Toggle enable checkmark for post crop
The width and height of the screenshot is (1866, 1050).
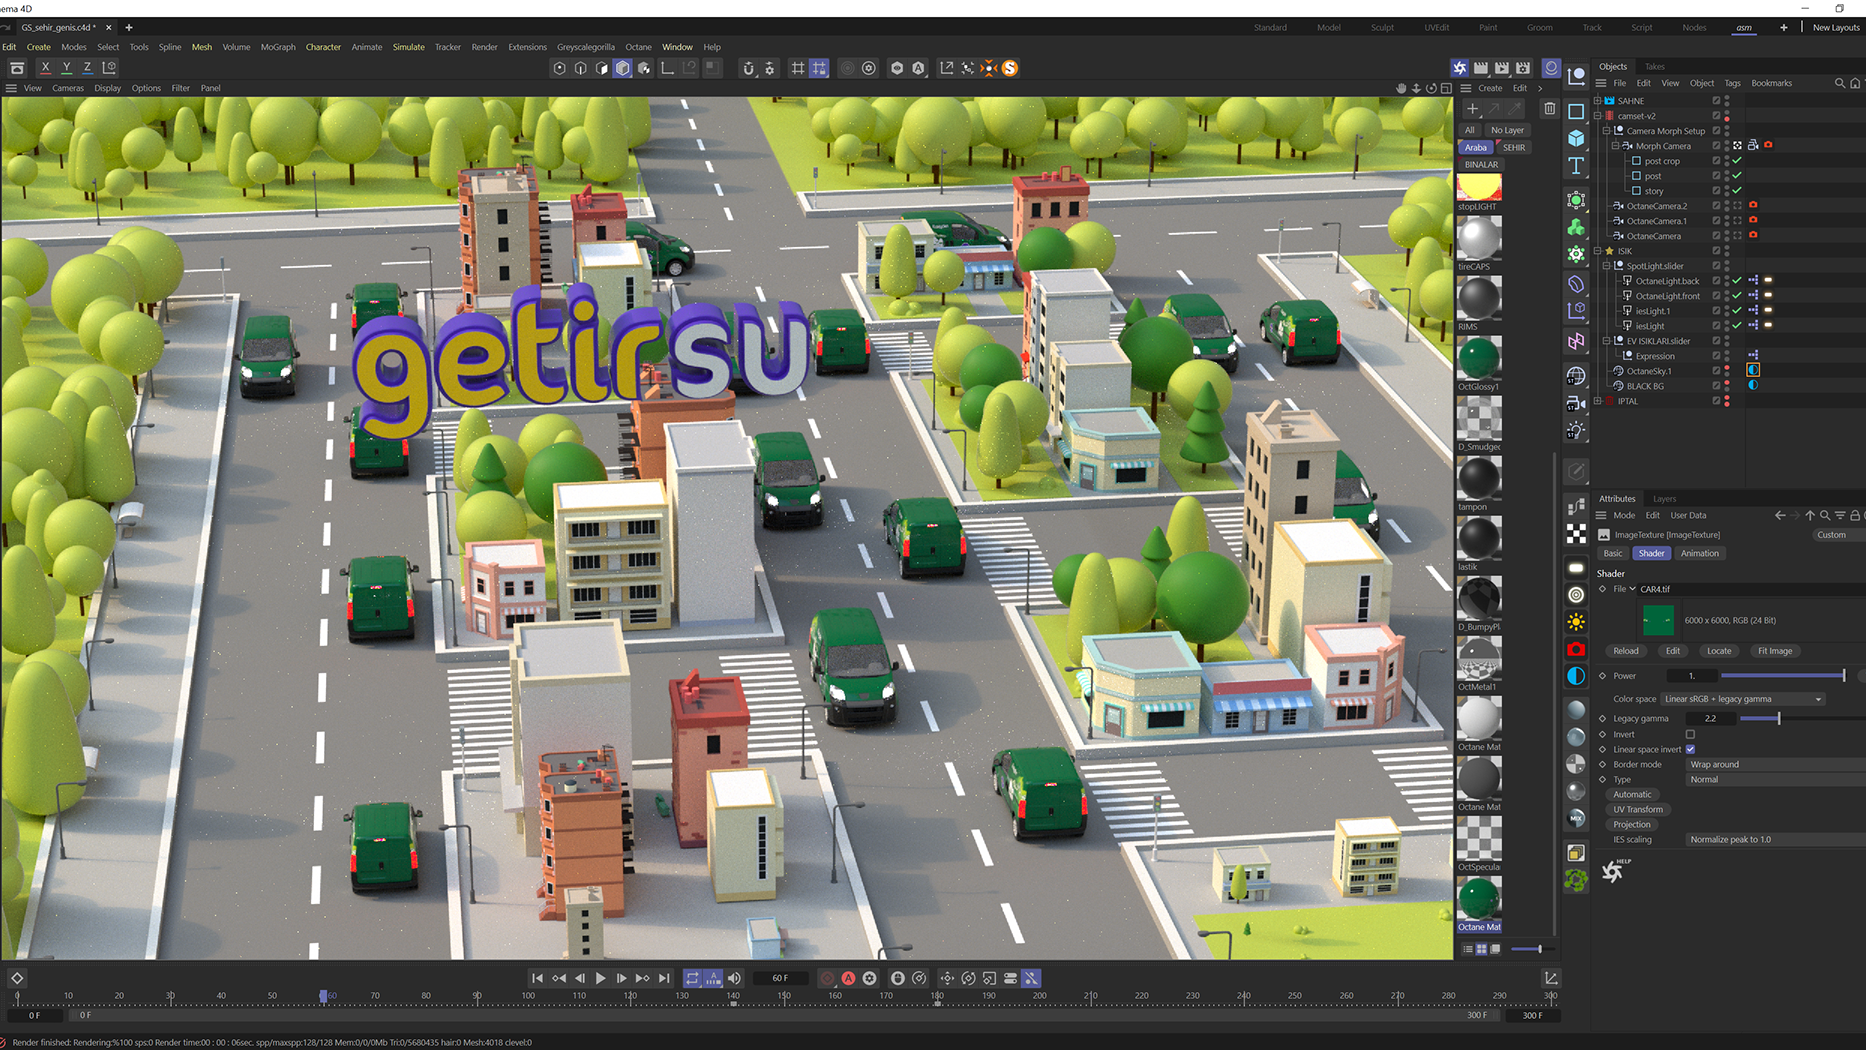click(1737, 161)
